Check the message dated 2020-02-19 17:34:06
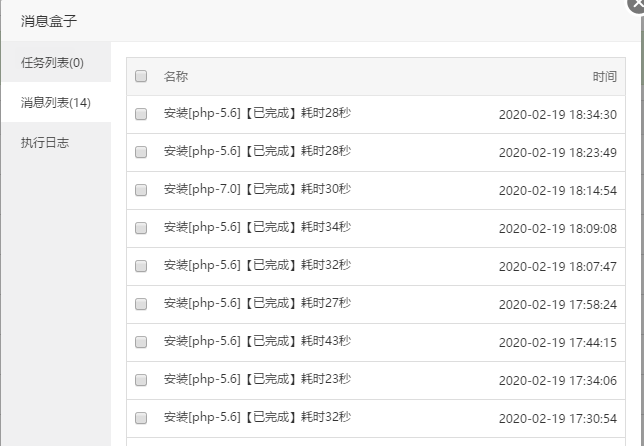Viewport: 644px width, 446px height. point(141,380)
